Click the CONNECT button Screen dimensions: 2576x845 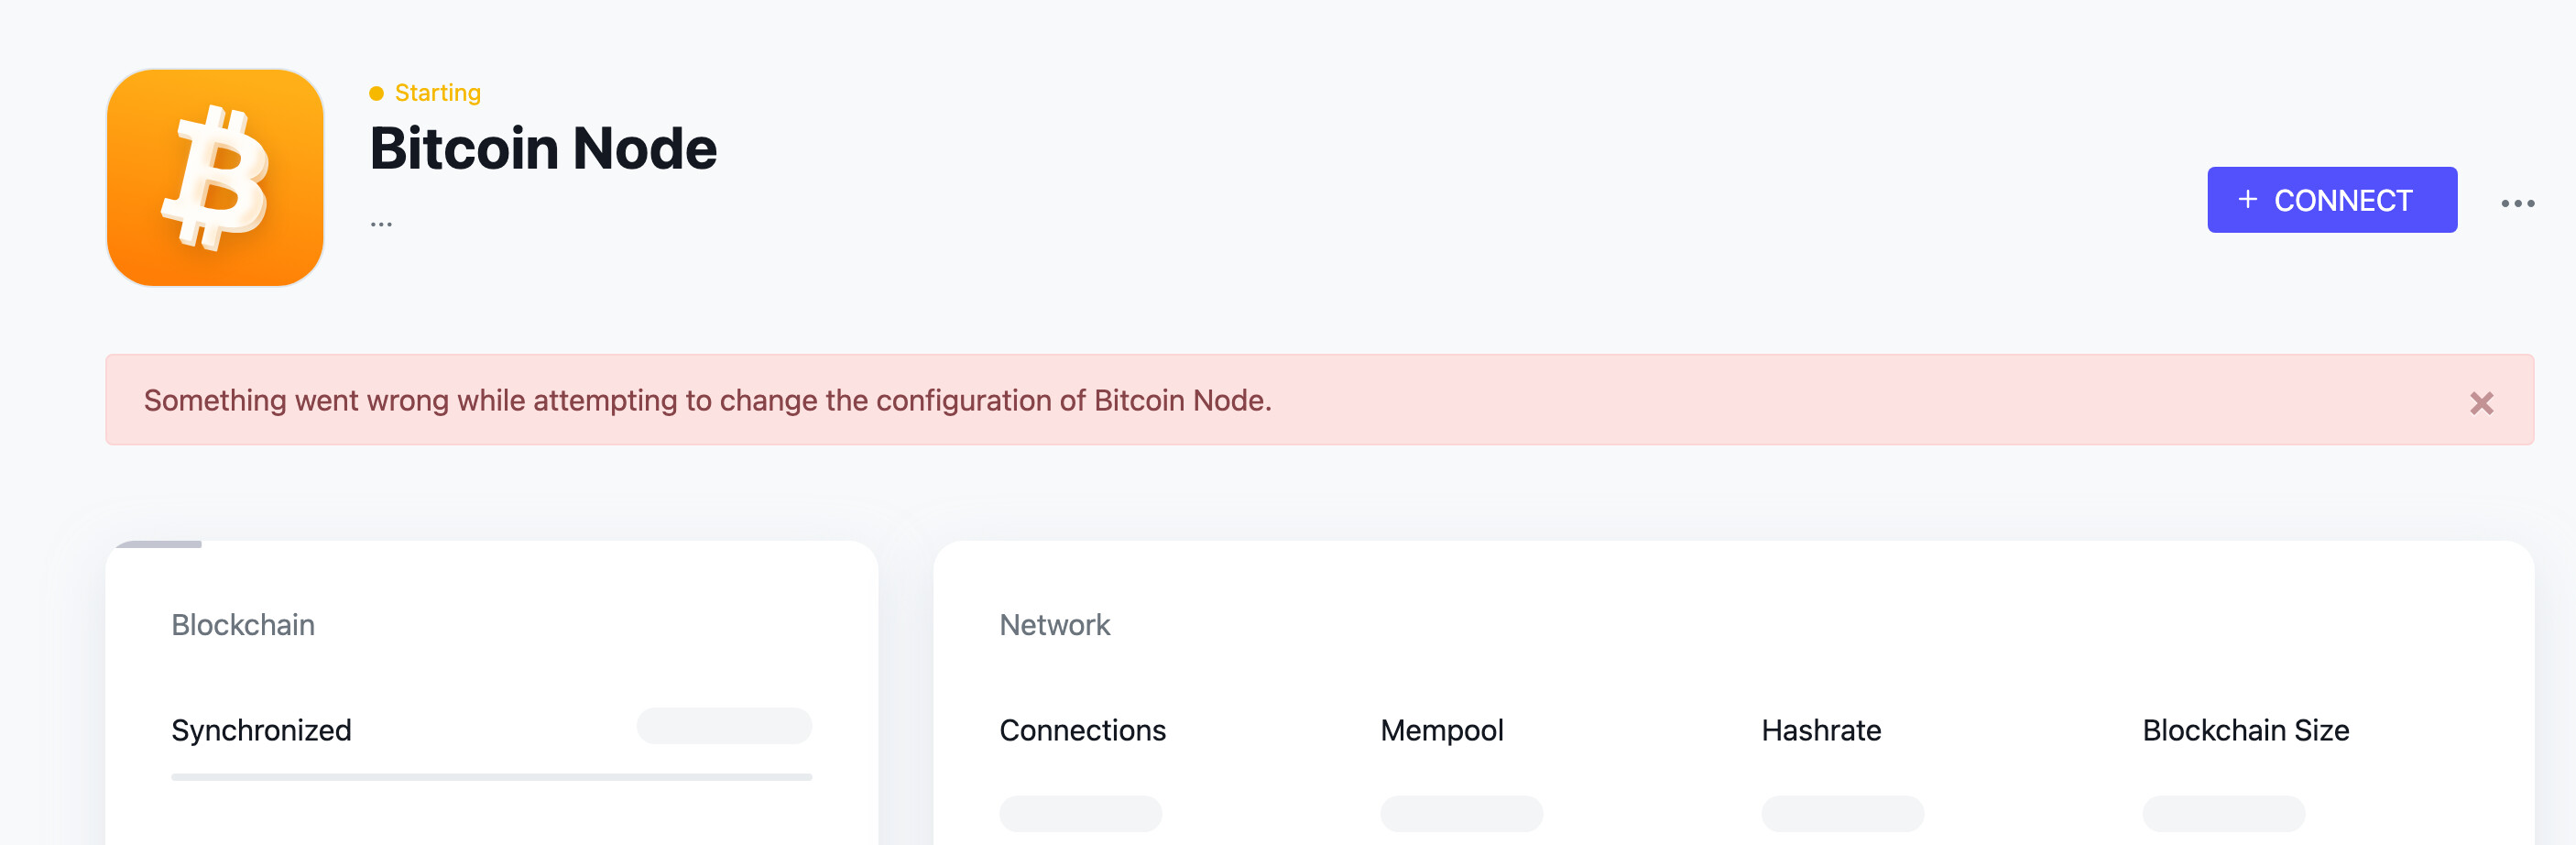[x=2331, y=200]
